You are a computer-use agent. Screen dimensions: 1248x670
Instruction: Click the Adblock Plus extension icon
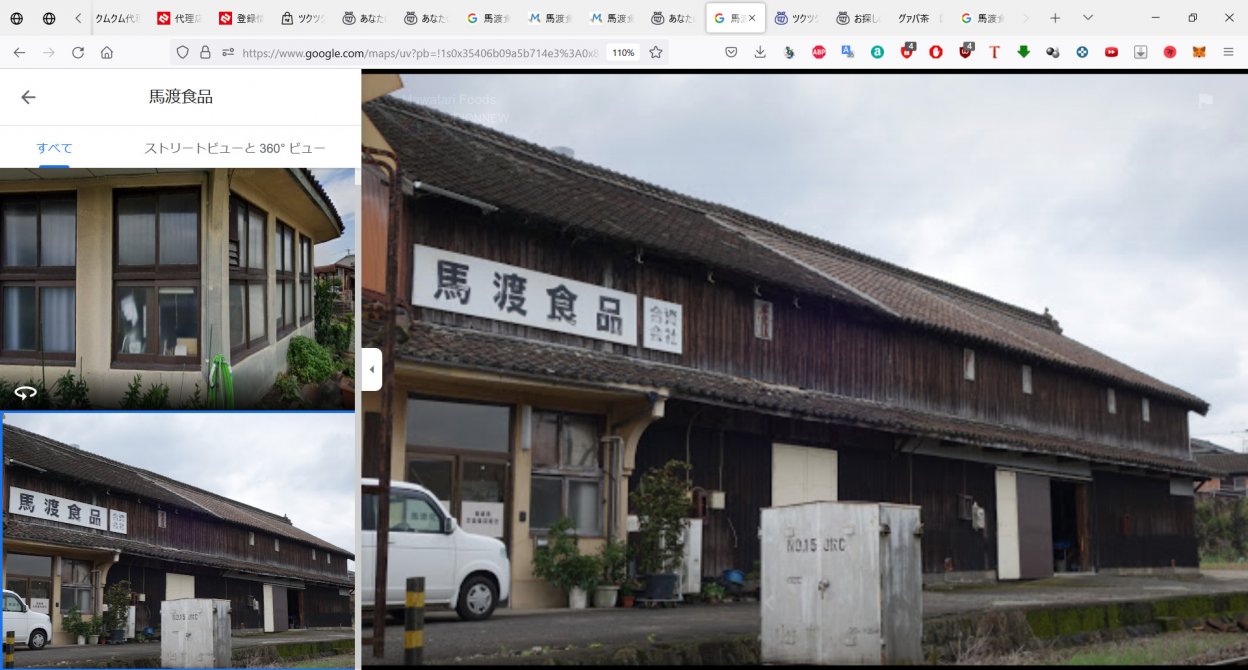(x=819, y=52)
